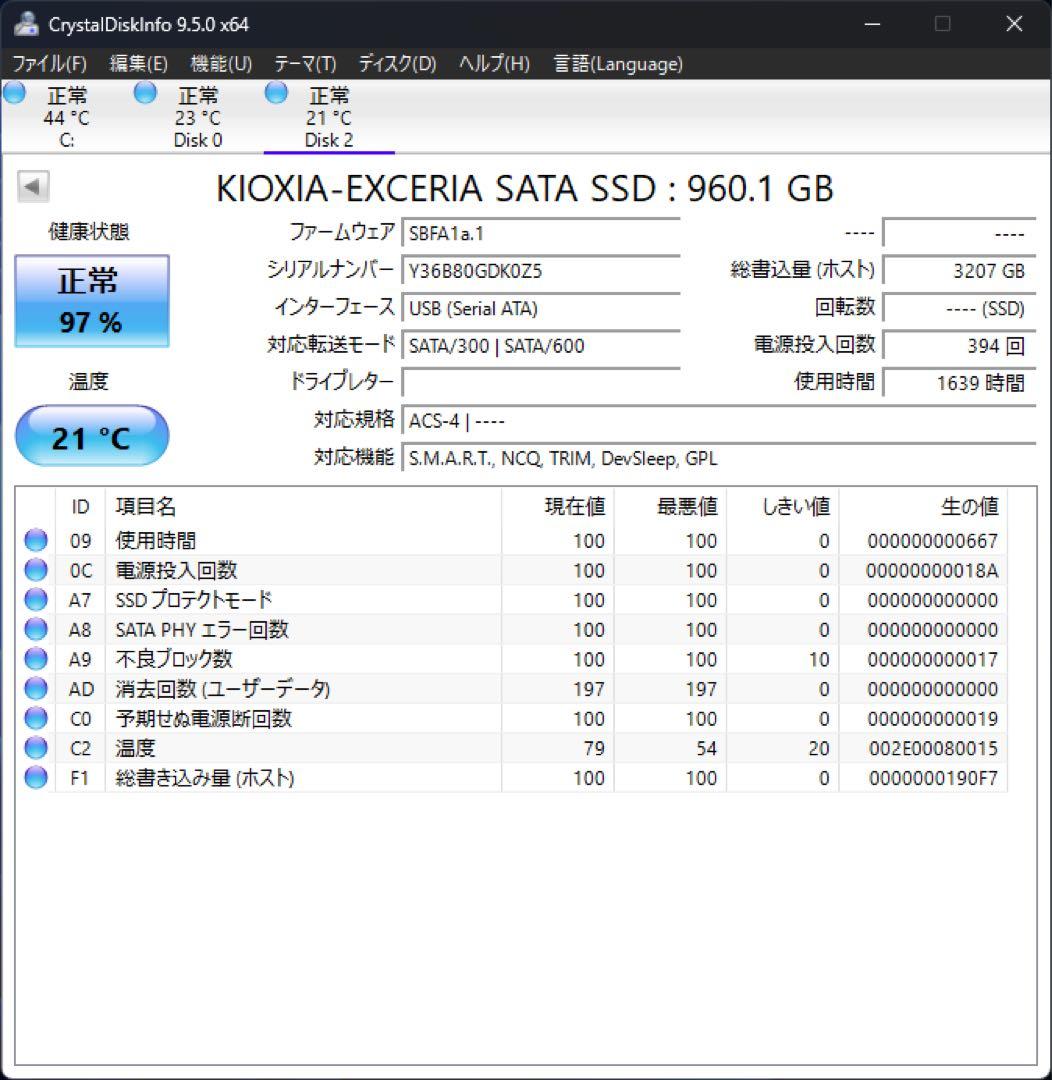
Task: Click status orb of A7 SSDプロテクトモード row
Action: [x=36, y=599]
